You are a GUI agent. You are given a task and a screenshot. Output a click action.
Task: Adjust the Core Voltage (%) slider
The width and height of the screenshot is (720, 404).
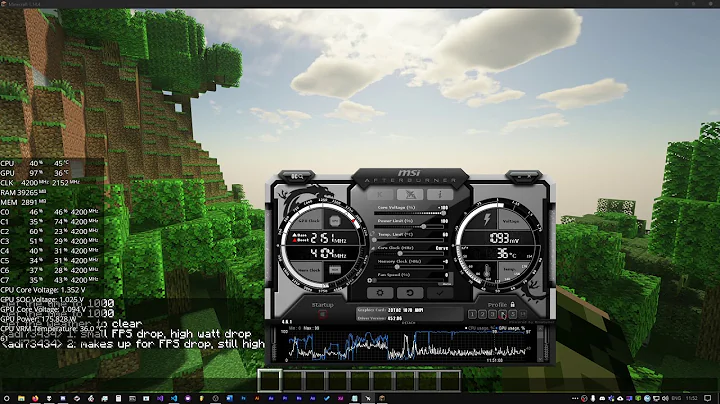point(410,213)
